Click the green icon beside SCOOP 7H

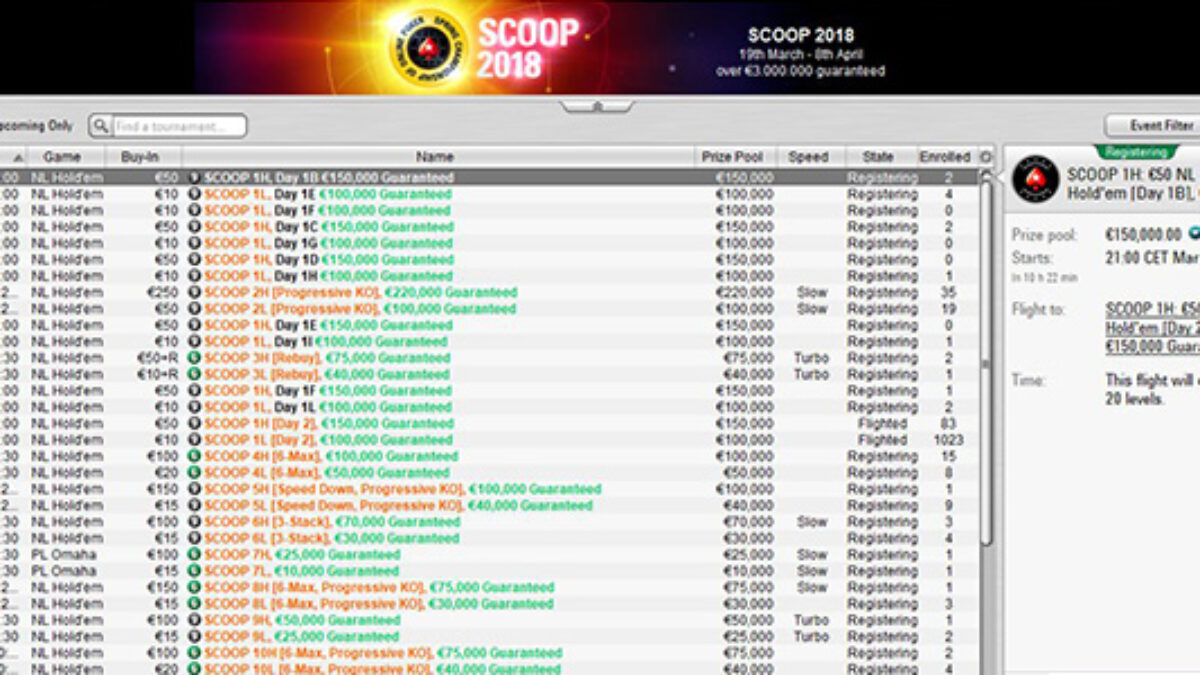click(x=194, y=555)
